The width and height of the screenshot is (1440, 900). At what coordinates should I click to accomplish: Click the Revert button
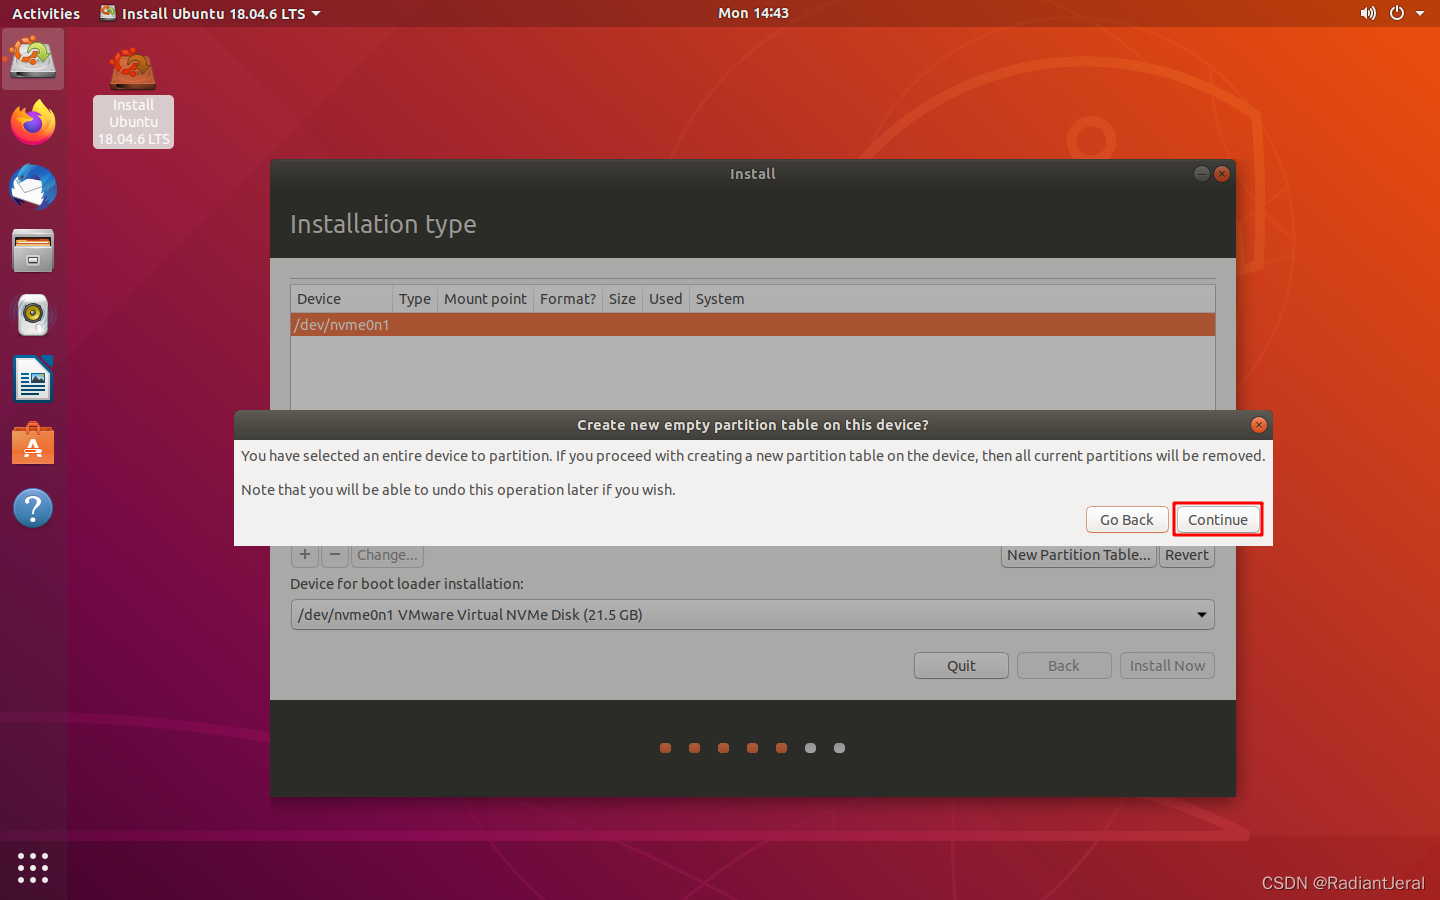[1187, 555]
